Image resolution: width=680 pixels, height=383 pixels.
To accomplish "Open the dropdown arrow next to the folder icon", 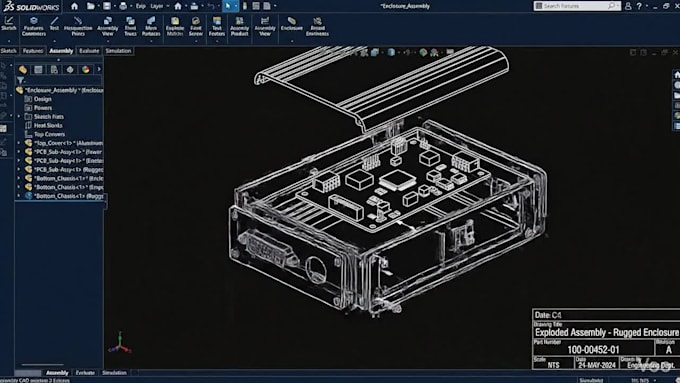I will click(97, 6).
